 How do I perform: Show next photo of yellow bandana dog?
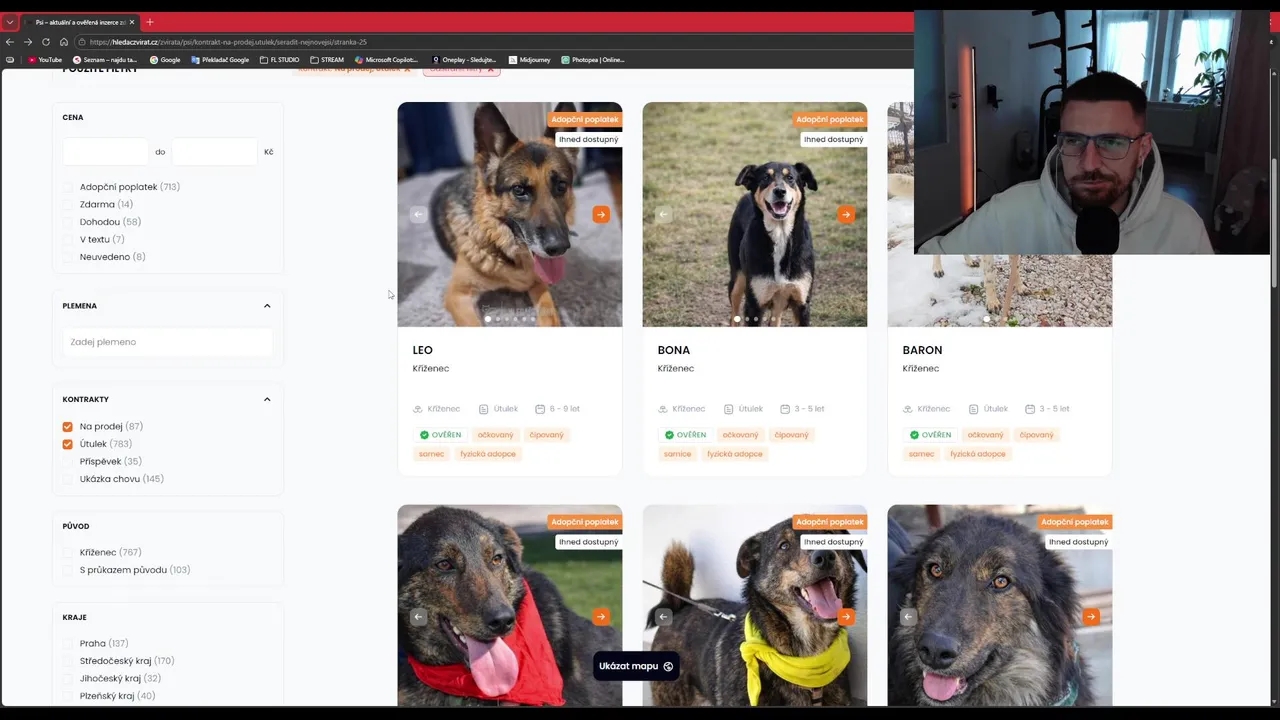pos(846,617)
